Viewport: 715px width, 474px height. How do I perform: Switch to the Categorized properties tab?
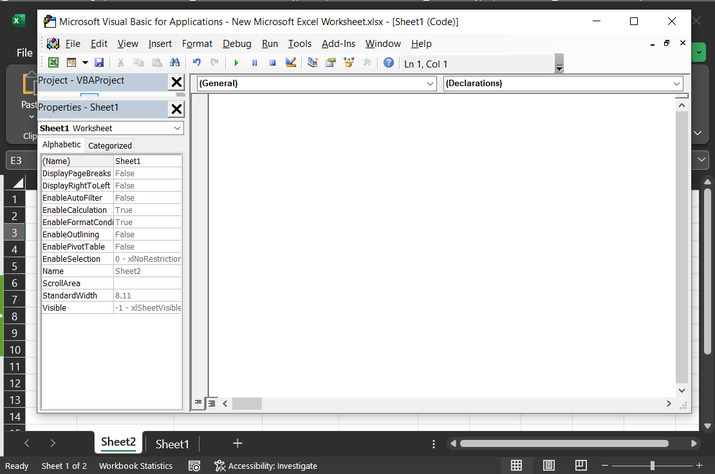110,146
